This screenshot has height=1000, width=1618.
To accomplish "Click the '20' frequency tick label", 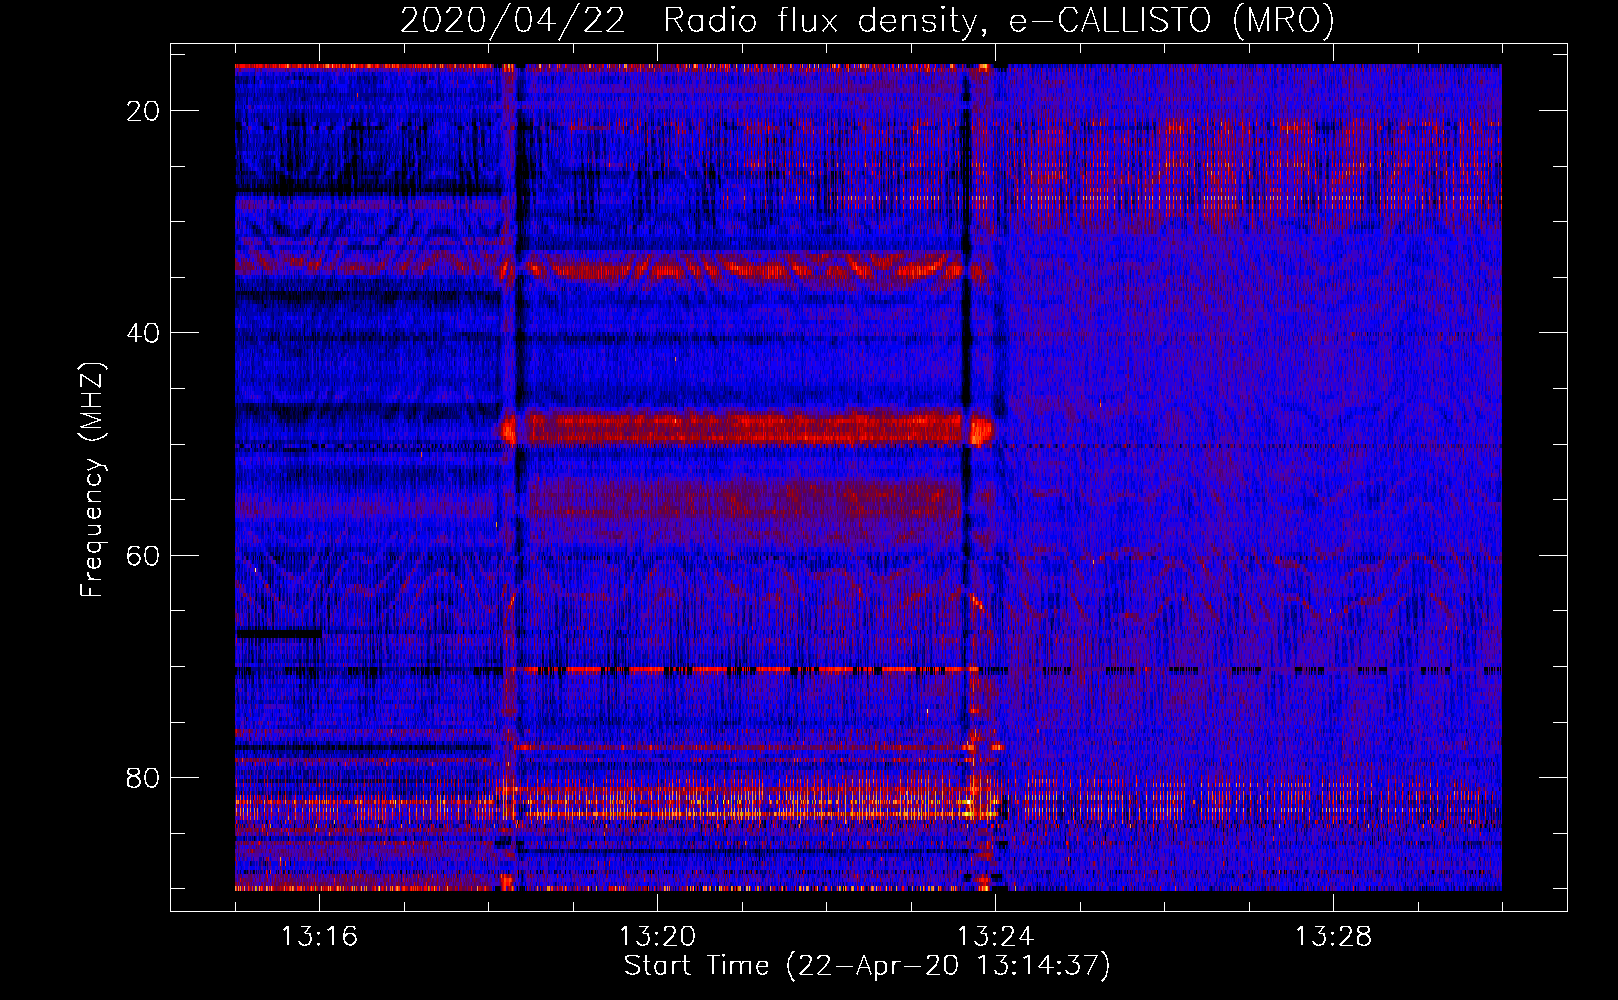I will [x=143, y=111].
